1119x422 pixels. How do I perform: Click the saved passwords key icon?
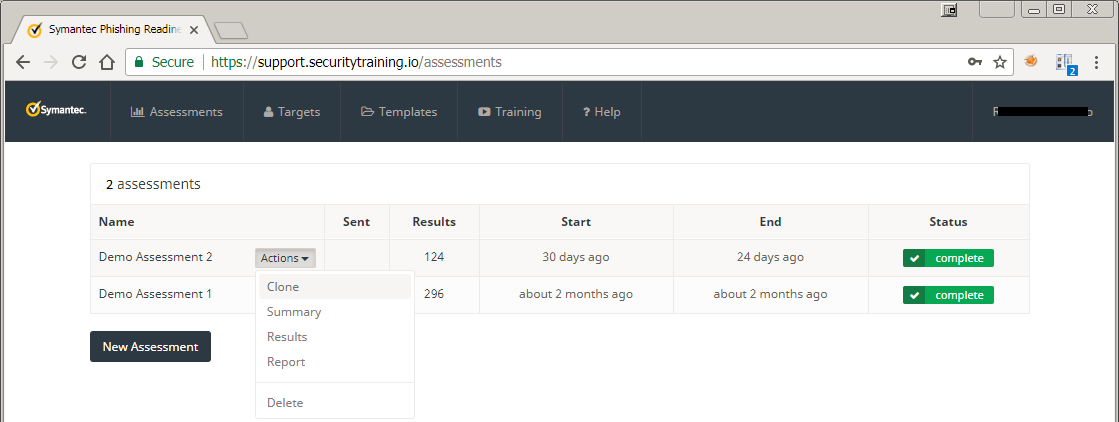tap(975, 62)
